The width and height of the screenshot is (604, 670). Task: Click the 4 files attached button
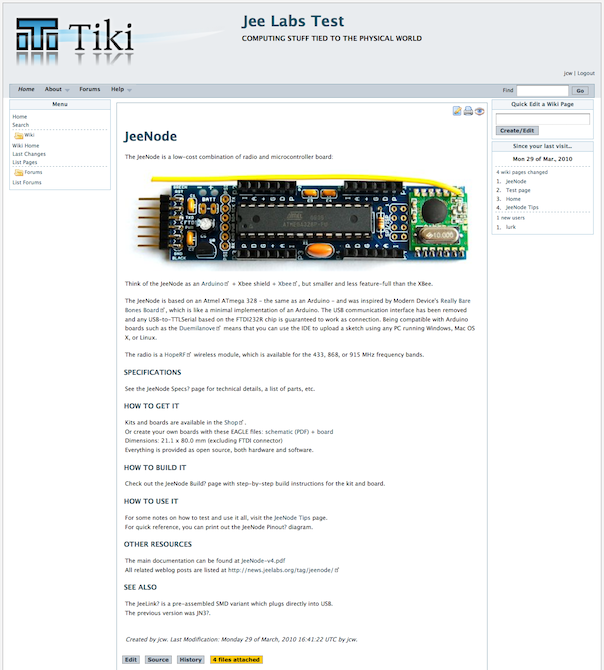tap(236, 660)
